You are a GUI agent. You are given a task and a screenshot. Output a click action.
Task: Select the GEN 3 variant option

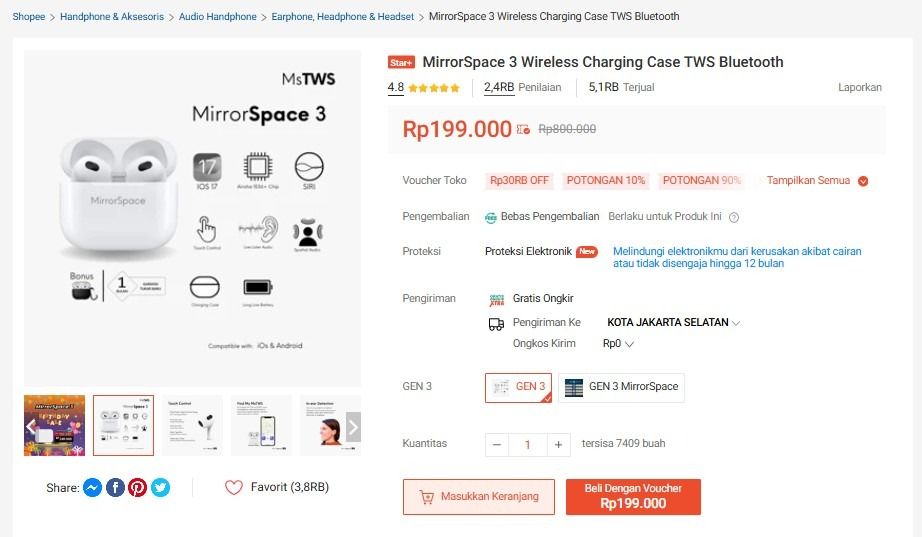tap(518, 387)
